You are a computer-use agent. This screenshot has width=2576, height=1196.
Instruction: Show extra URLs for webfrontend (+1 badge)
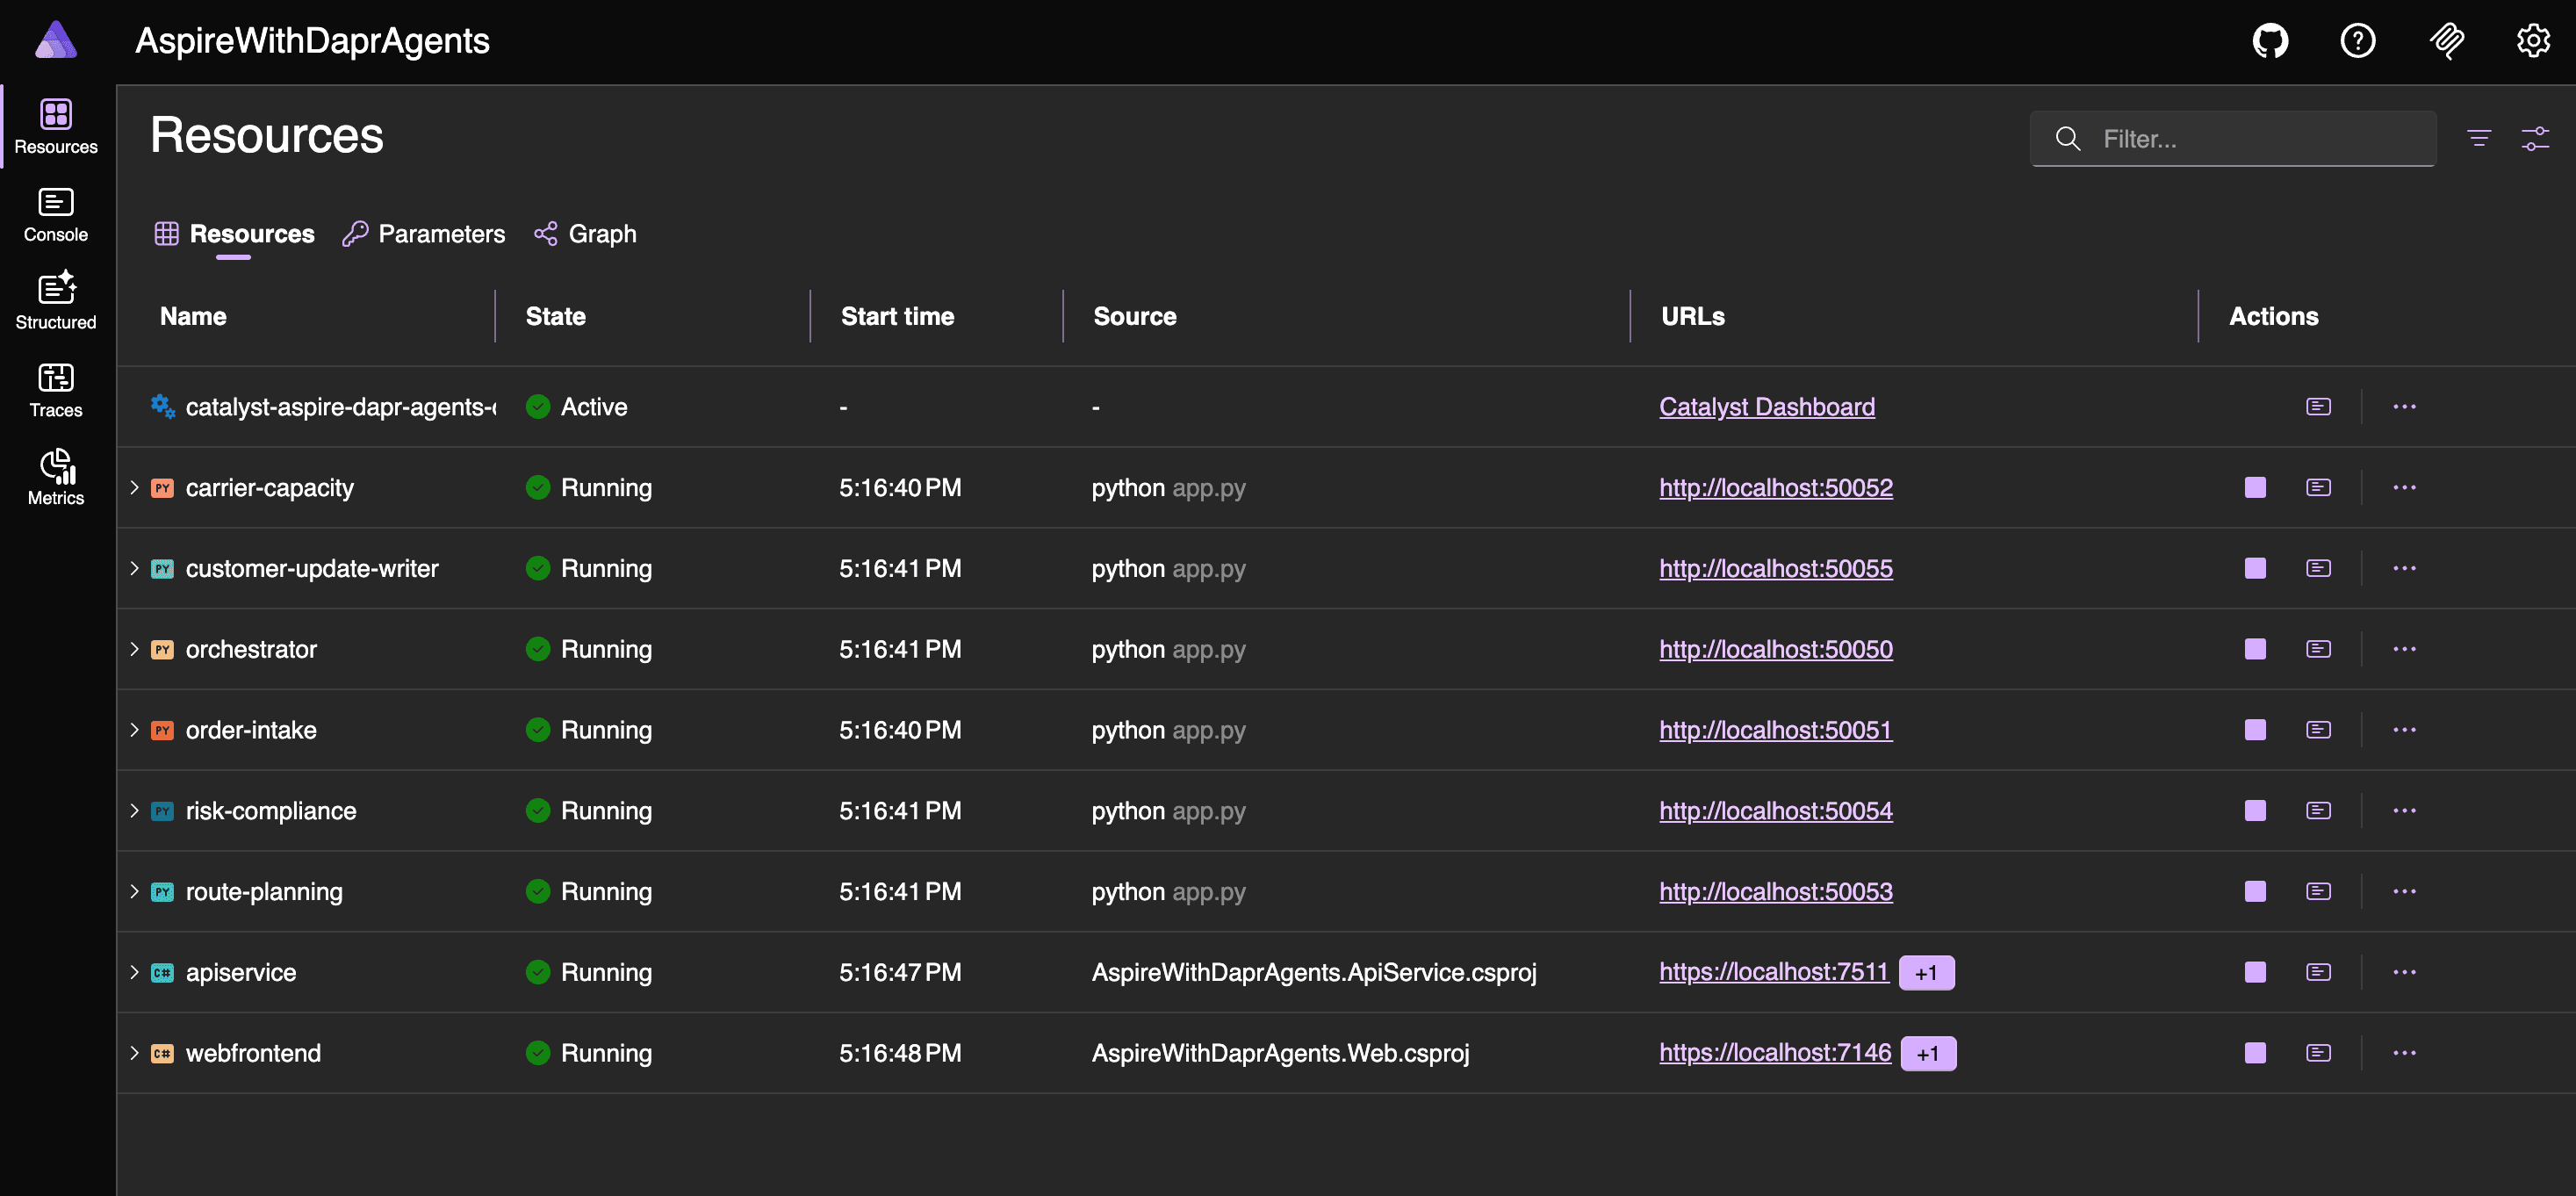pyautogui.click(x=1928, y=1054)
